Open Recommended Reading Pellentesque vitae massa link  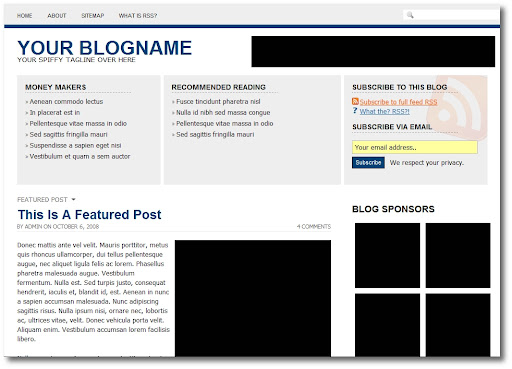tap(225, 123)
